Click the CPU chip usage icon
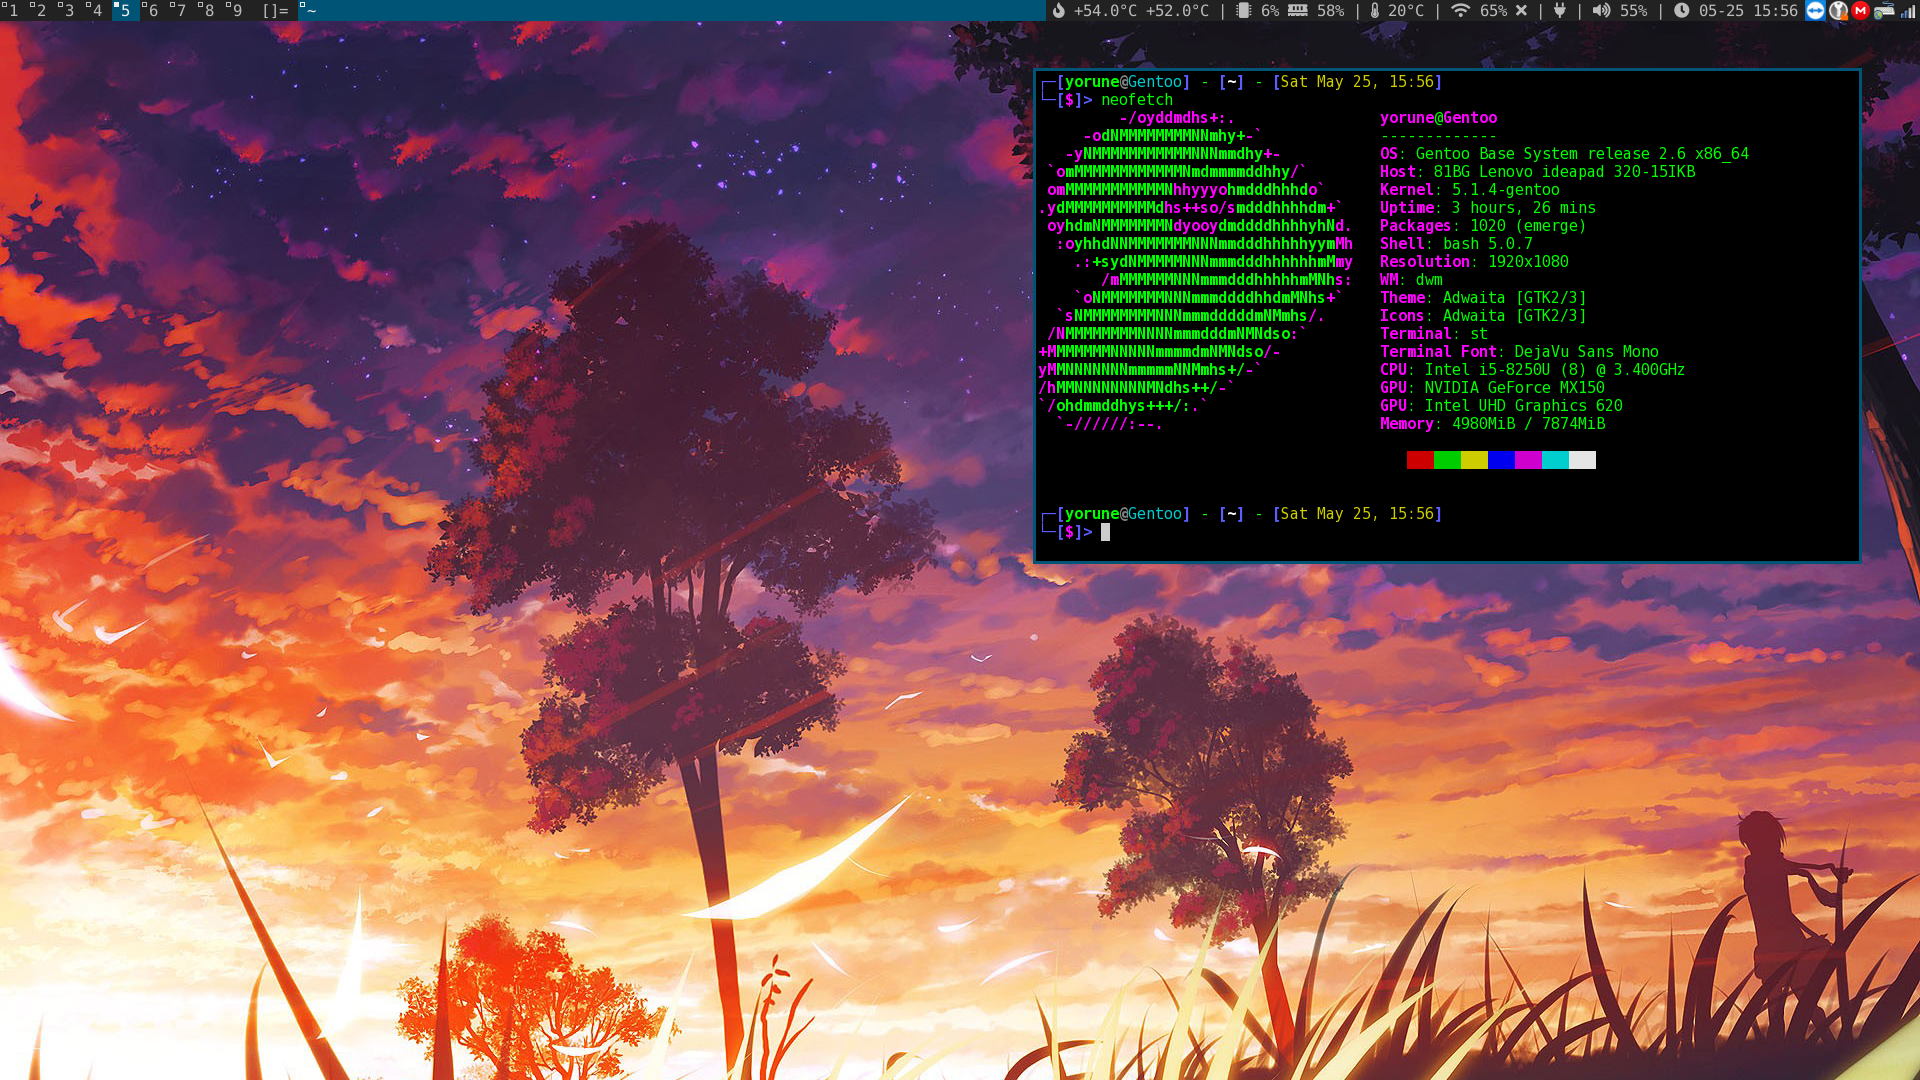 [x=1243, y=11]
